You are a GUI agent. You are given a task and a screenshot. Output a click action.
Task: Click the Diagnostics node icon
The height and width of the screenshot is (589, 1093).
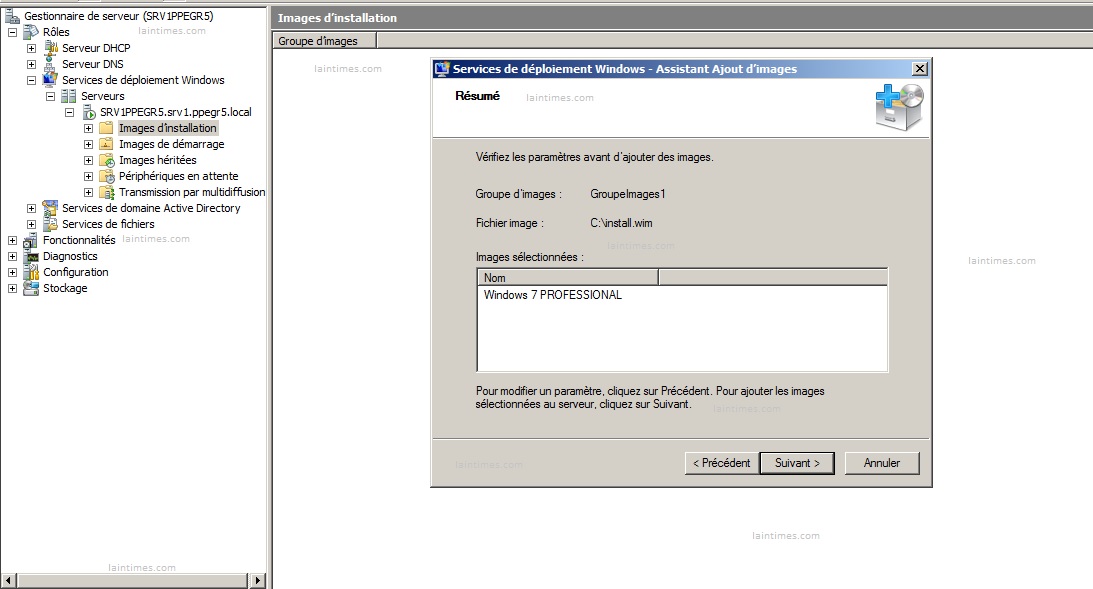31,257
